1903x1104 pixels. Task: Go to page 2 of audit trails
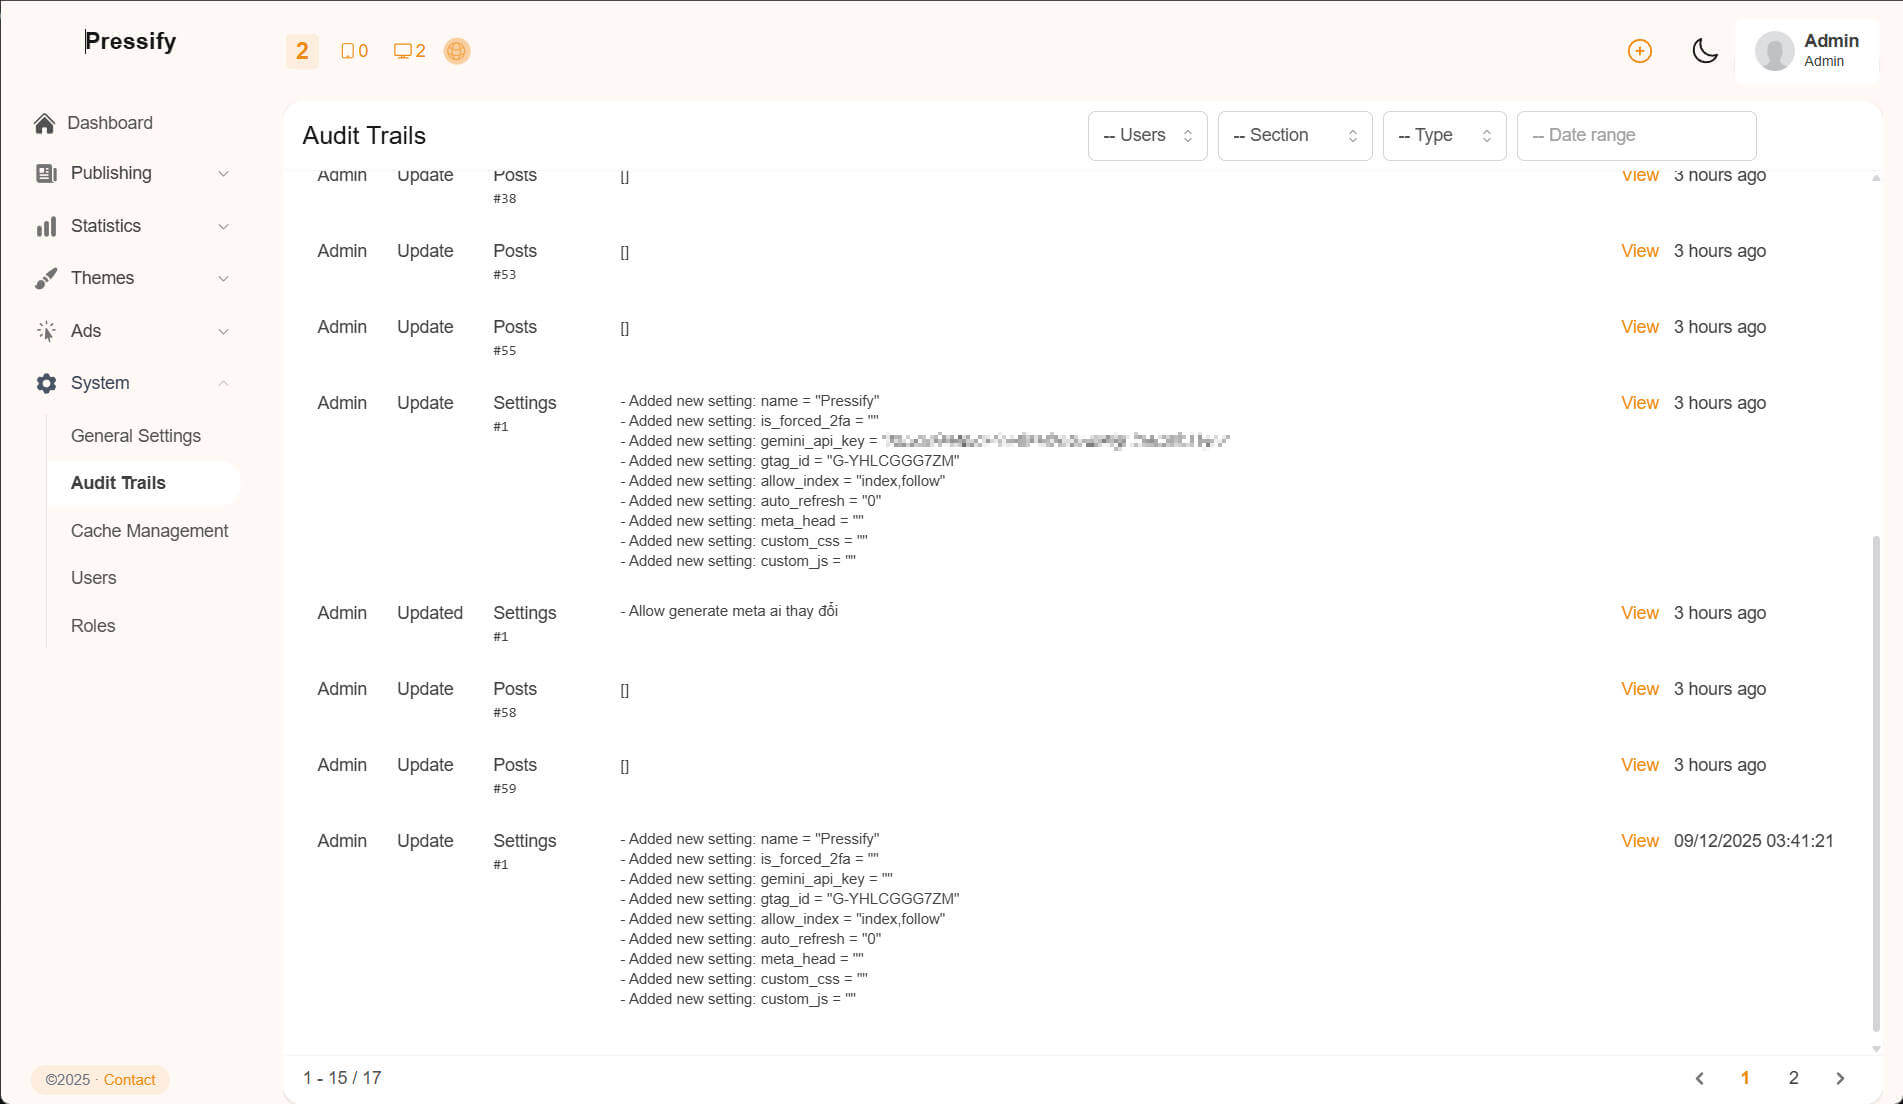coord(1793,1078)
